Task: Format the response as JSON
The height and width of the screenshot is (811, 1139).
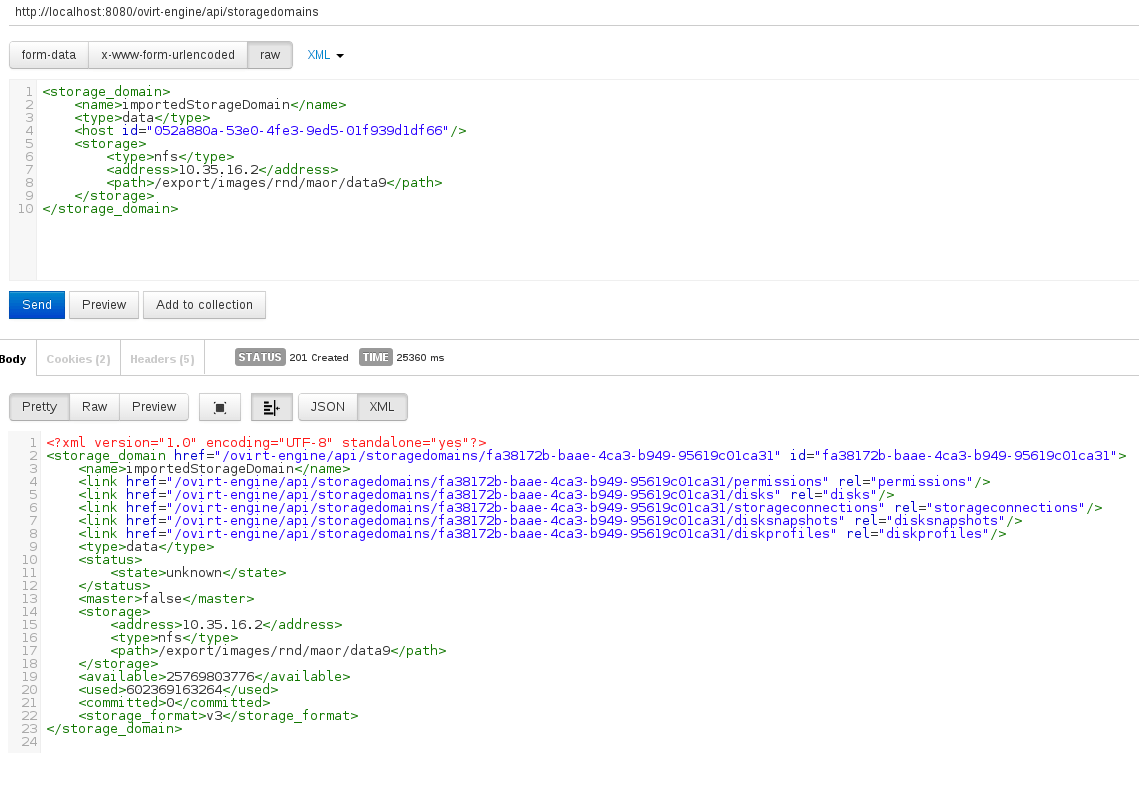Action: point(328,407)
